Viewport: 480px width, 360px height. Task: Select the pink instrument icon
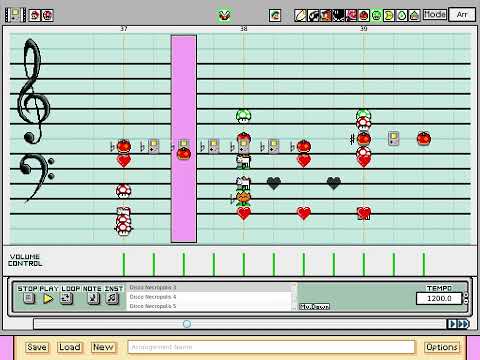[x=351, y=15]
